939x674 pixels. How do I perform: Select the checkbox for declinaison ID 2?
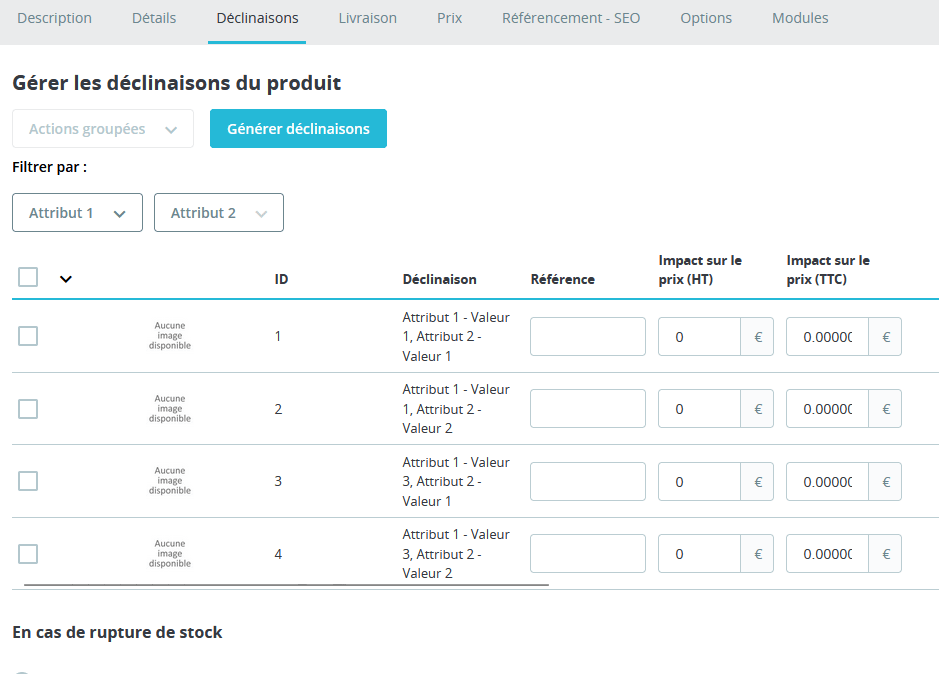(28, 409)
